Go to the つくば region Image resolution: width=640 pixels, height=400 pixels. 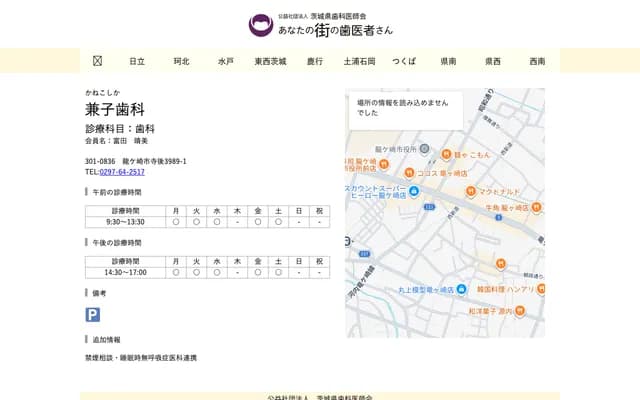[404, 61]
